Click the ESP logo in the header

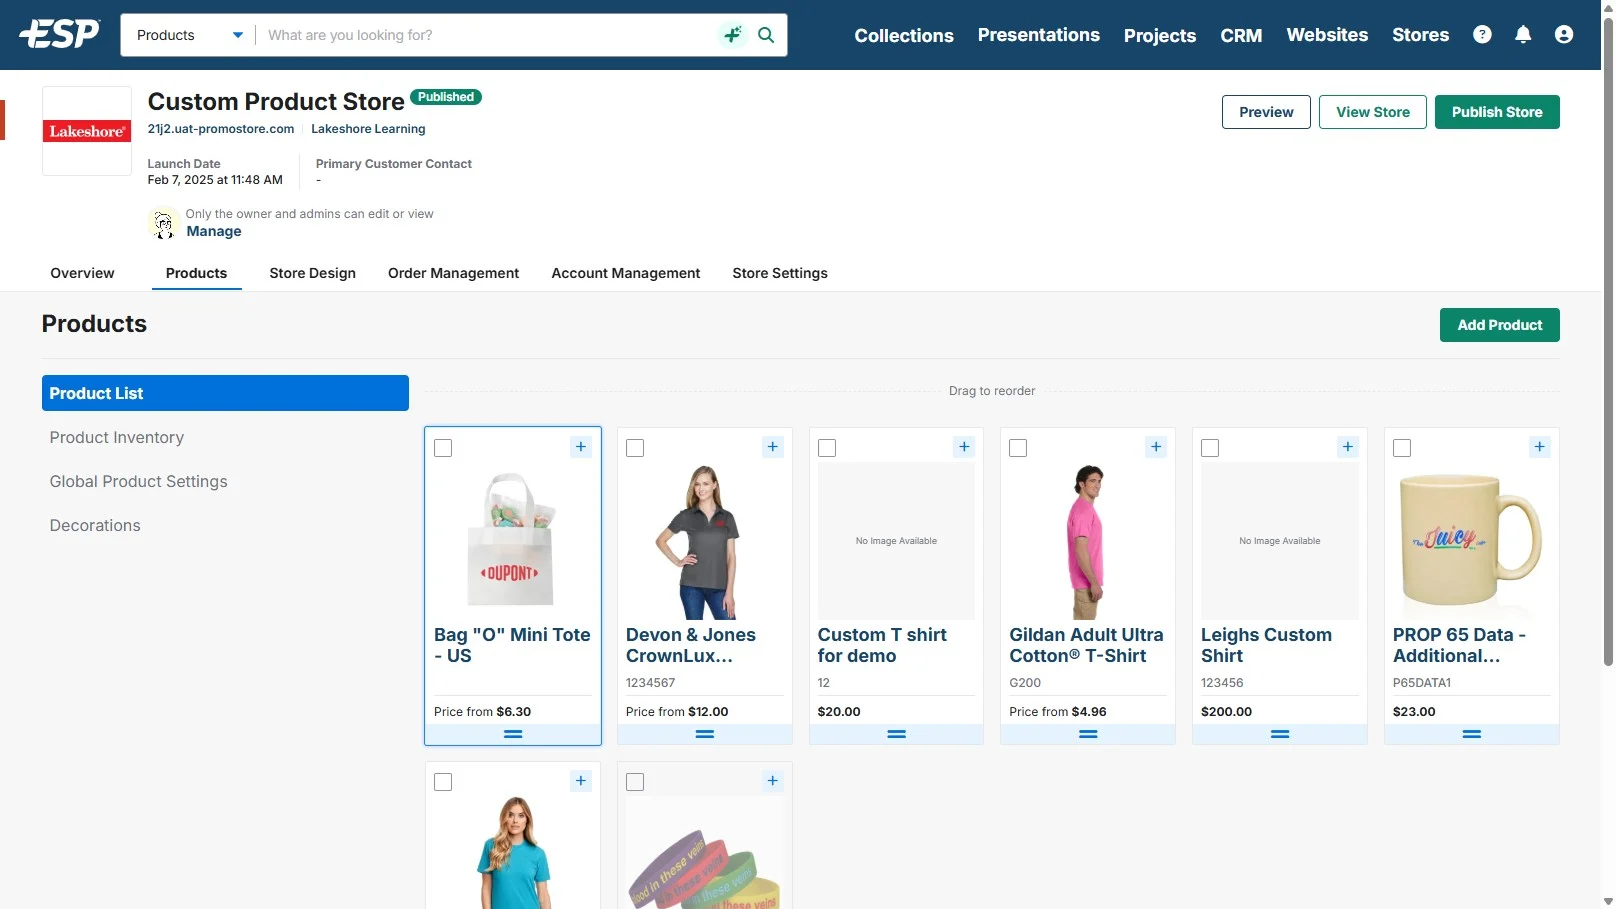pos(60,34)
